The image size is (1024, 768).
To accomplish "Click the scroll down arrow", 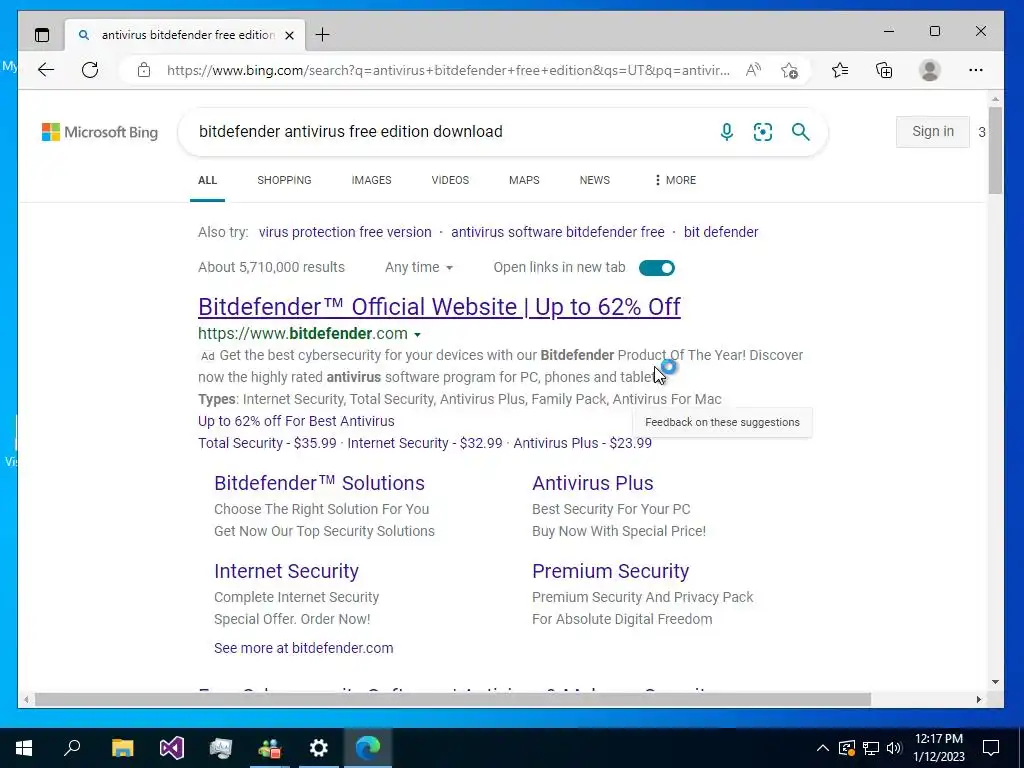I will coord(995,682).
